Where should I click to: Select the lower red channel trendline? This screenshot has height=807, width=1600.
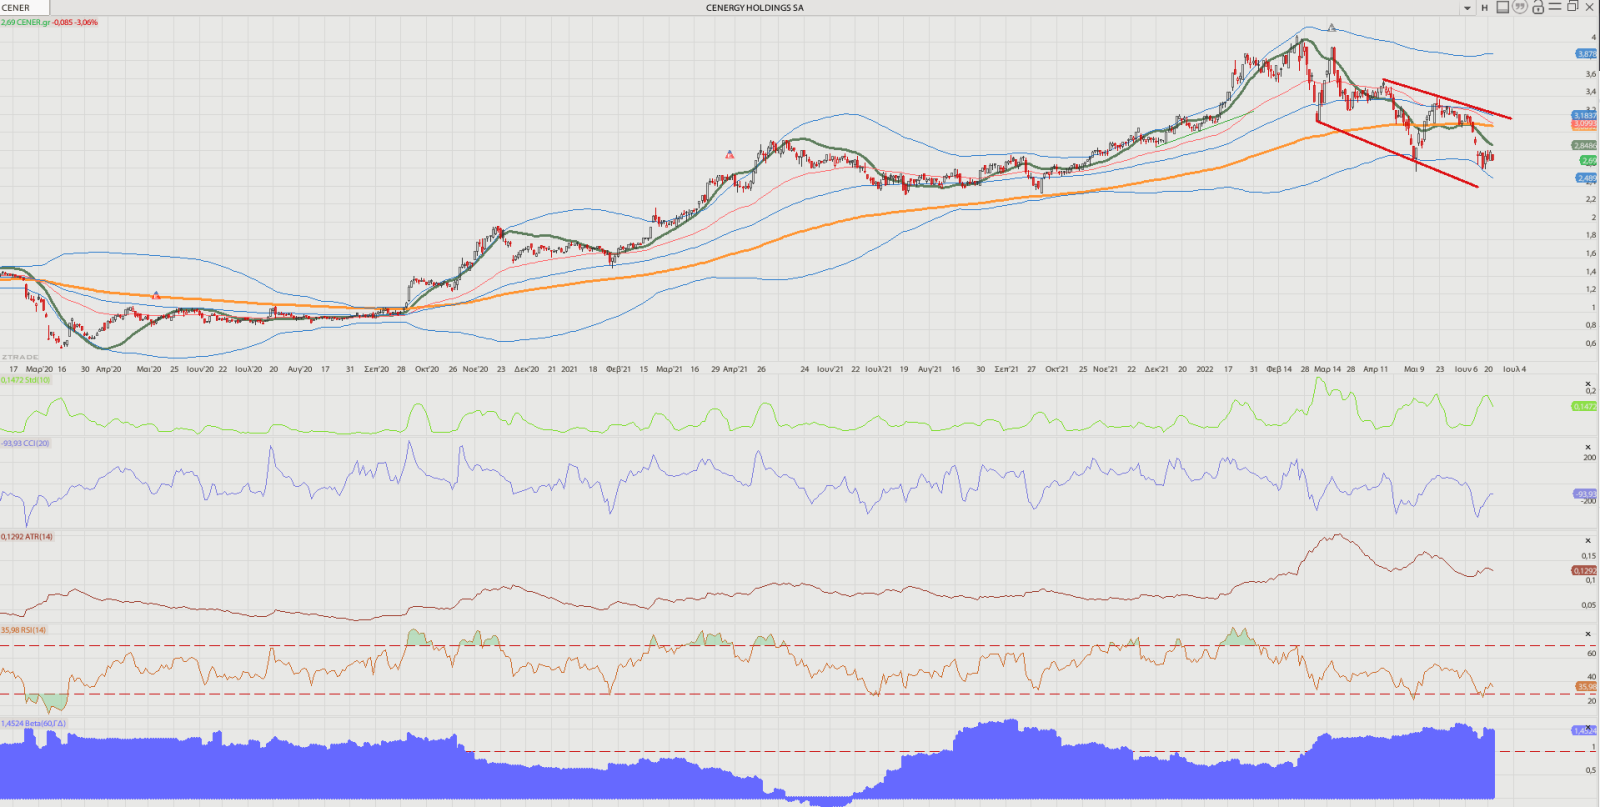pos(1397,155)
